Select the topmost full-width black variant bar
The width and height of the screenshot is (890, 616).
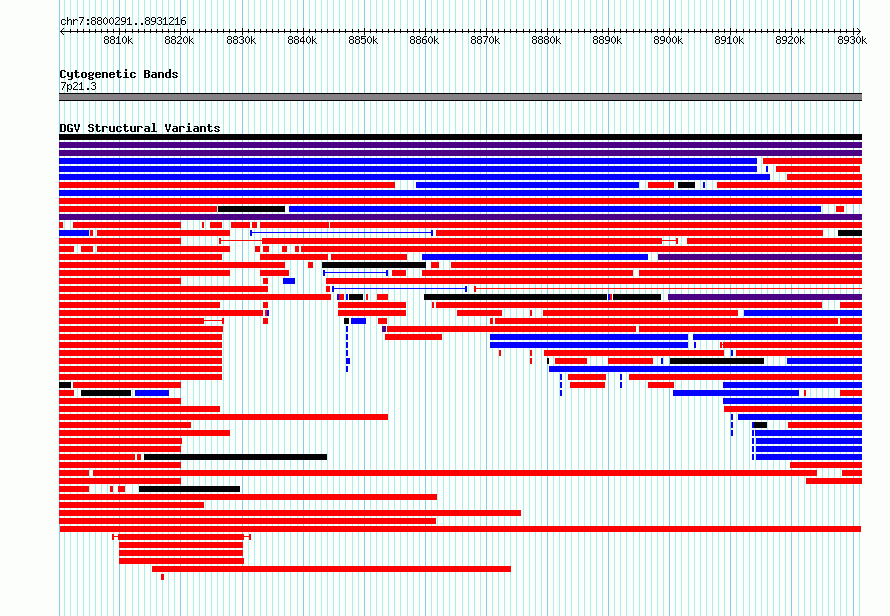460,137
